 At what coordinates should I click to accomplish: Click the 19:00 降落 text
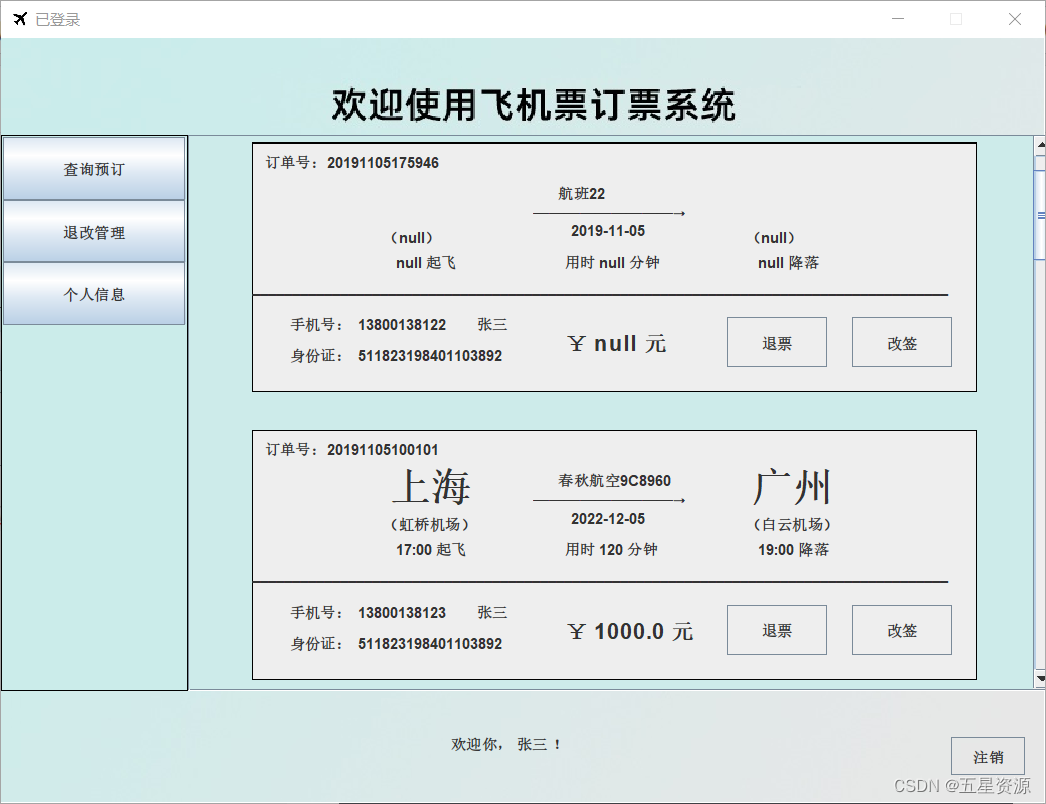tap(793, 550)
